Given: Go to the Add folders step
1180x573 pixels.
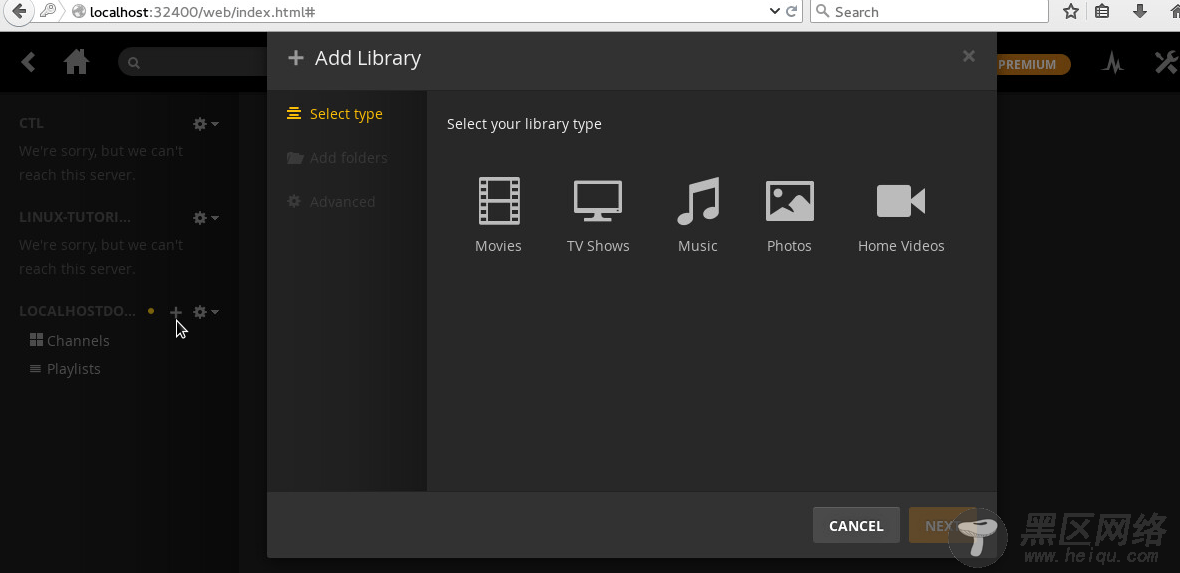Looking at the screenshot, I should [x=337, y=157].
